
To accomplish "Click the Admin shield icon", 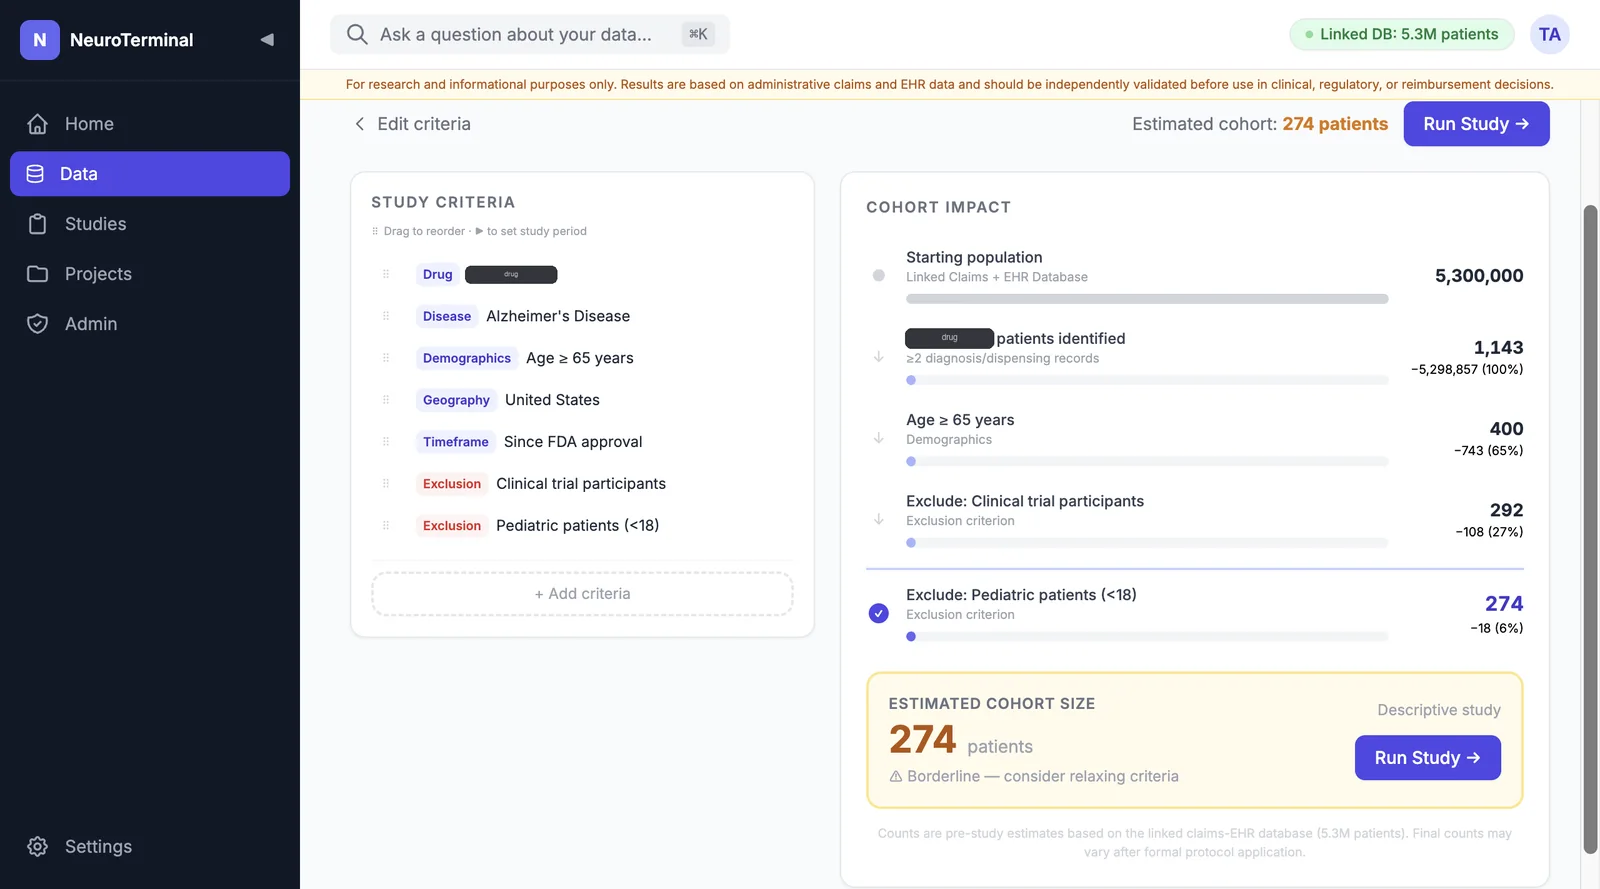I will tap(38, 324).
